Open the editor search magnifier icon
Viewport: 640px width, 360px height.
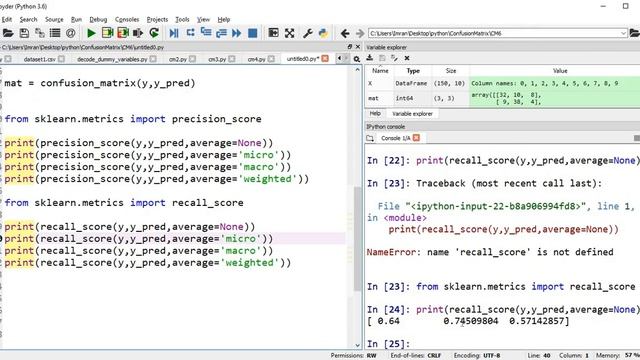357,59
